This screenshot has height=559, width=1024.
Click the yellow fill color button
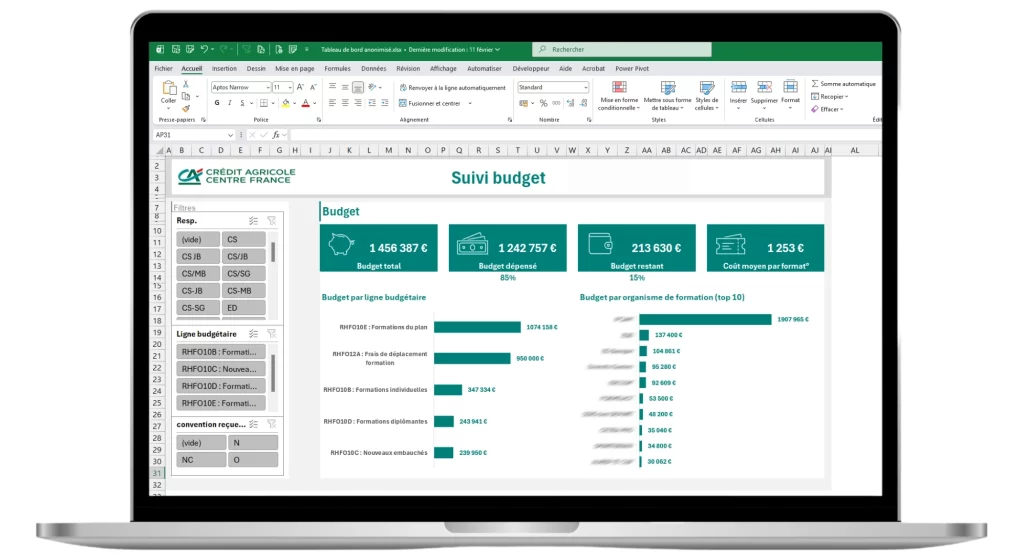(x=285, y=103)
